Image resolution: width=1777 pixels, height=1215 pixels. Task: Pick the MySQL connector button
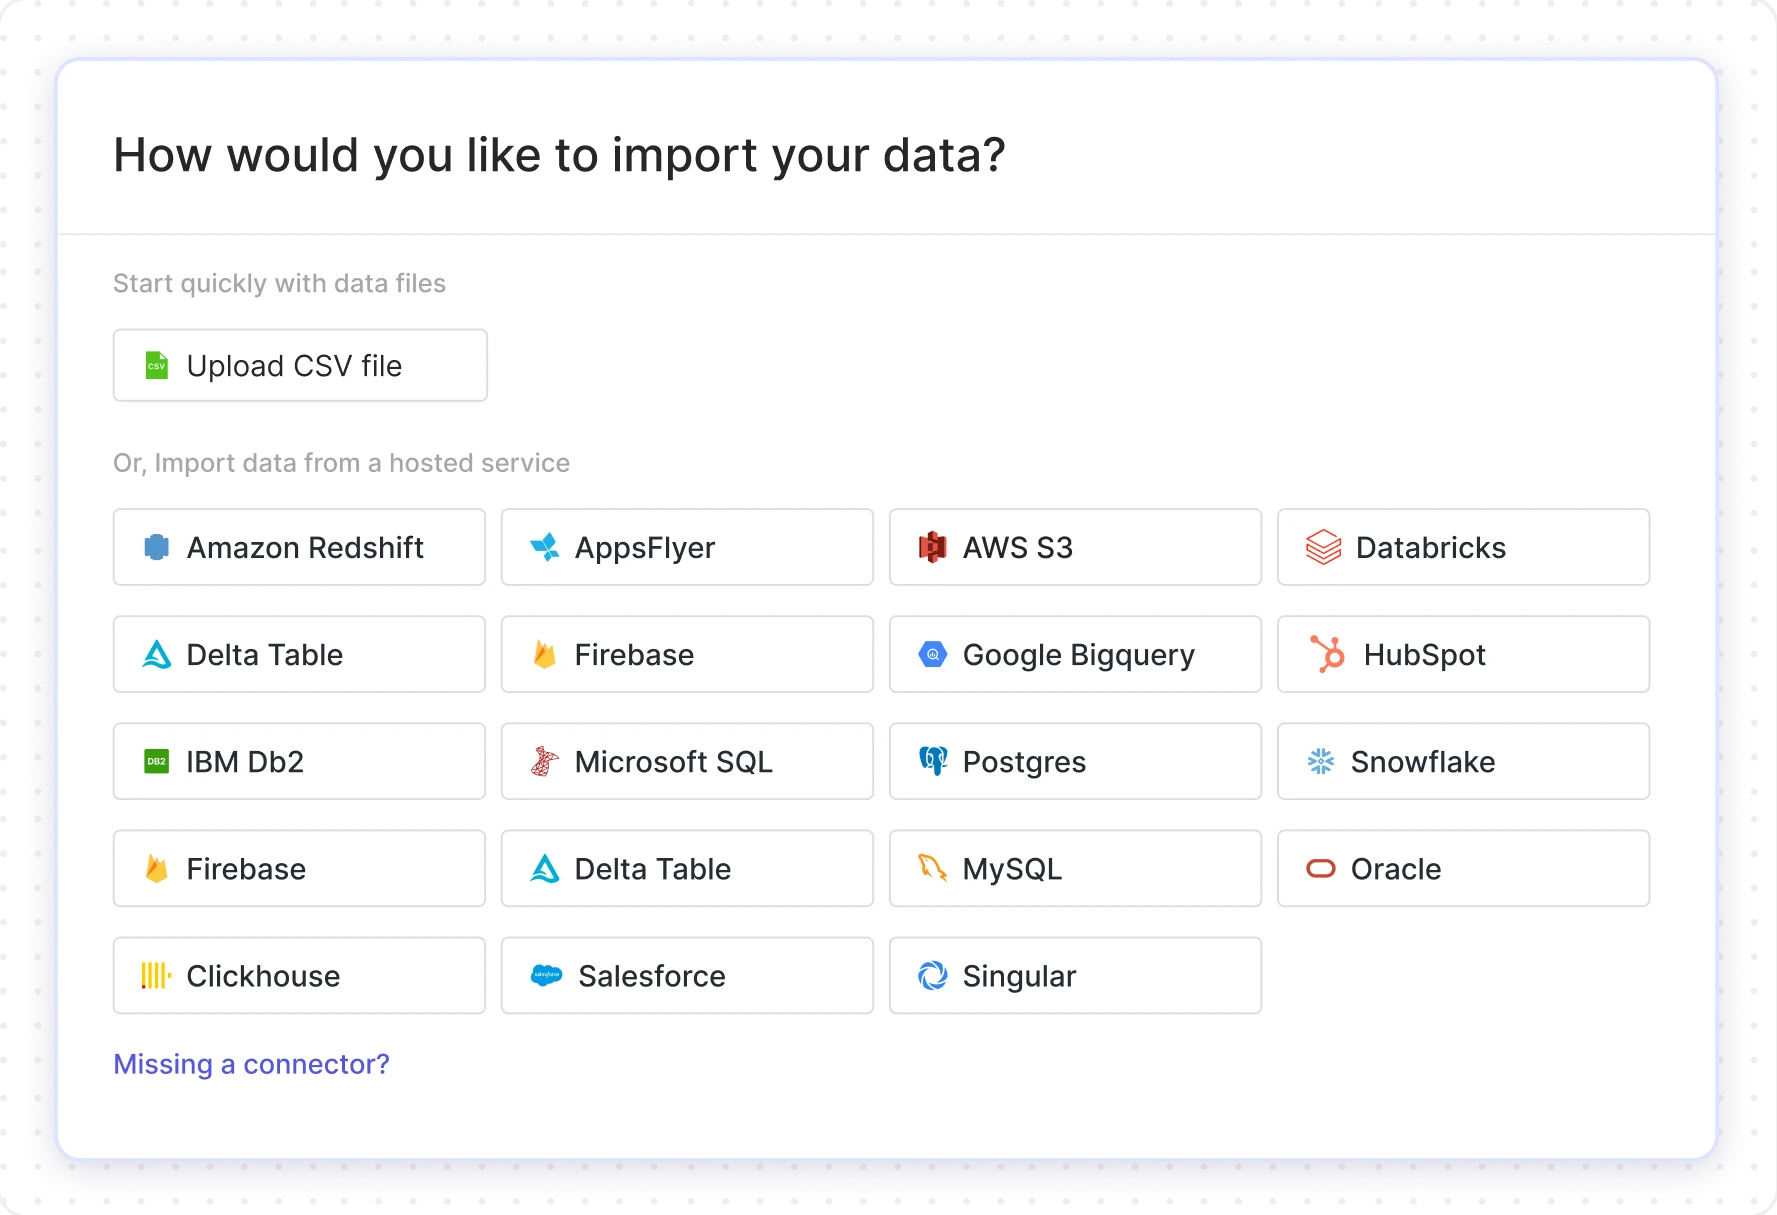pos(1075,868)
